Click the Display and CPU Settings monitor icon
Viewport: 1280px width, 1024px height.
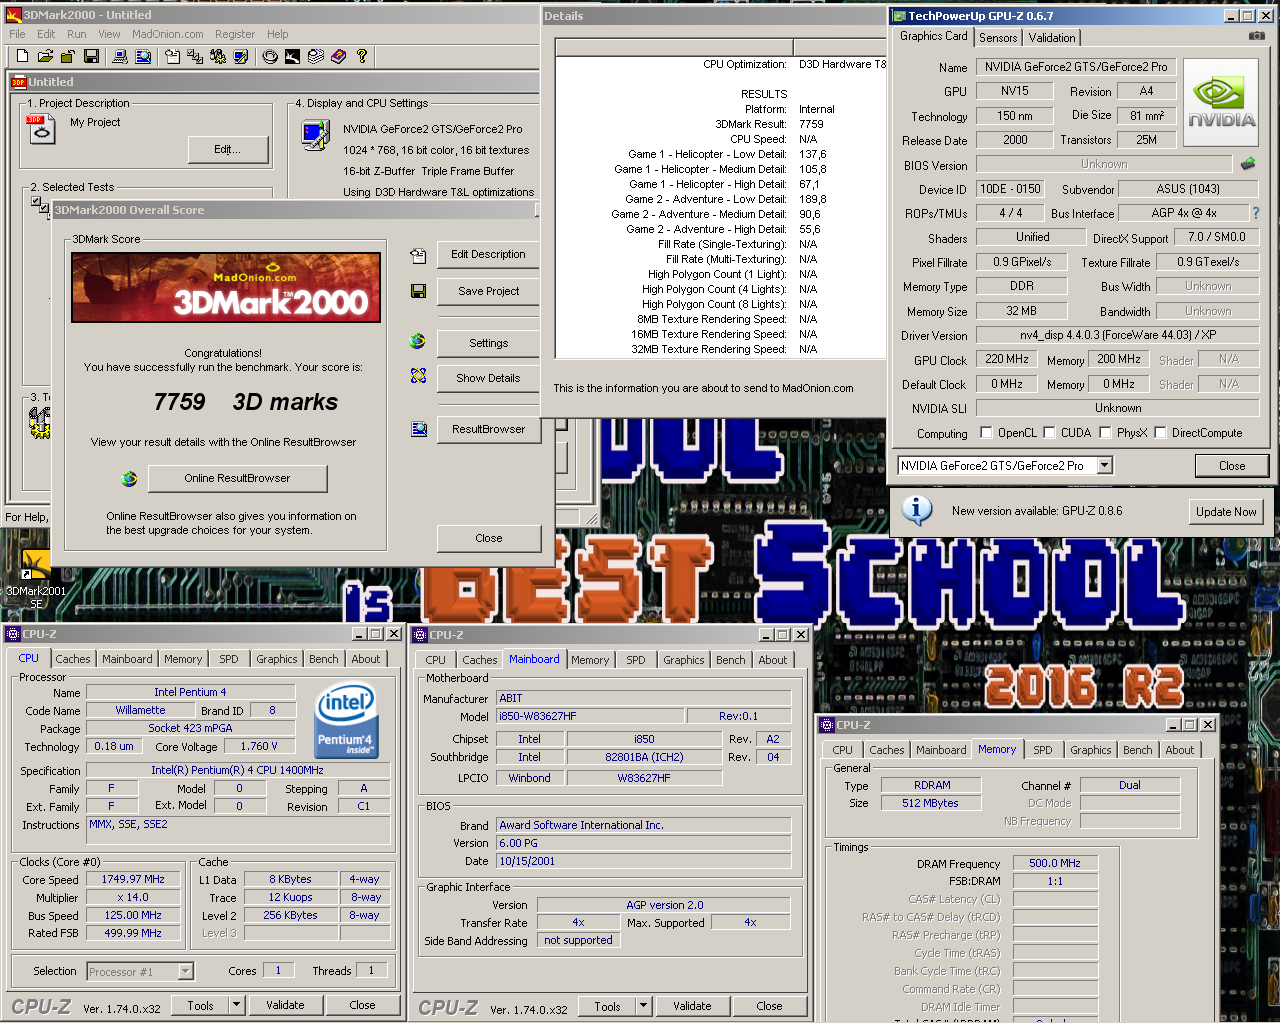316,135
